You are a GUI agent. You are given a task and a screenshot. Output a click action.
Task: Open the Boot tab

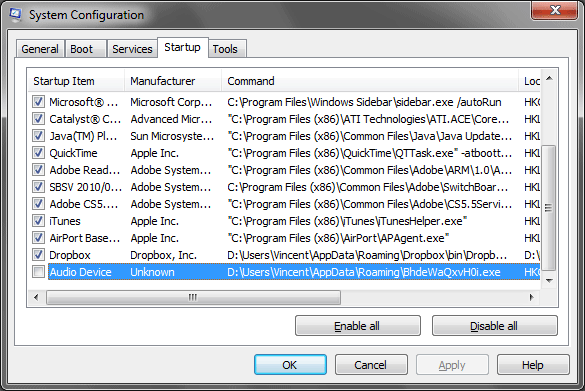coord(85,49)
